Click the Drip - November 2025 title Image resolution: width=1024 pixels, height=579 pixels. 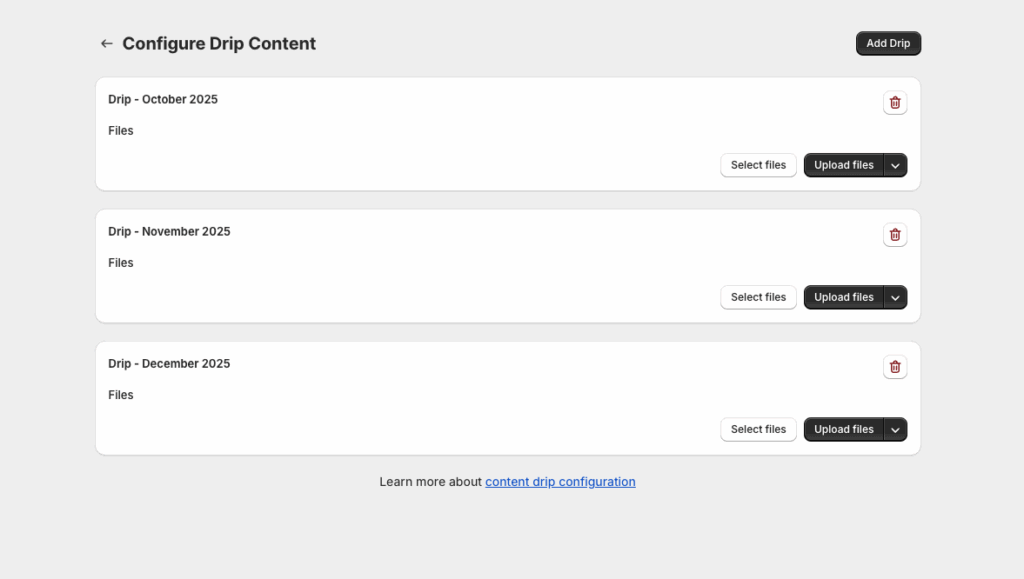click(169, 231)
